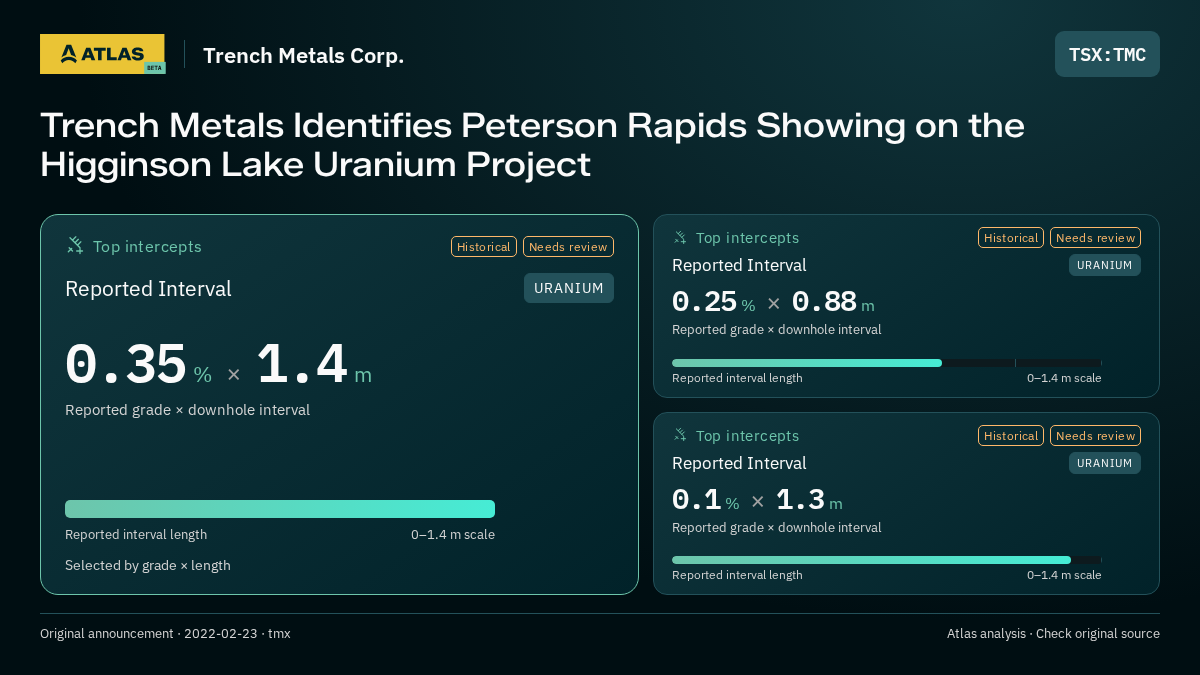Click 'Reported grade × downhole interval' on 0.35% card

click(x=187, y=410)
